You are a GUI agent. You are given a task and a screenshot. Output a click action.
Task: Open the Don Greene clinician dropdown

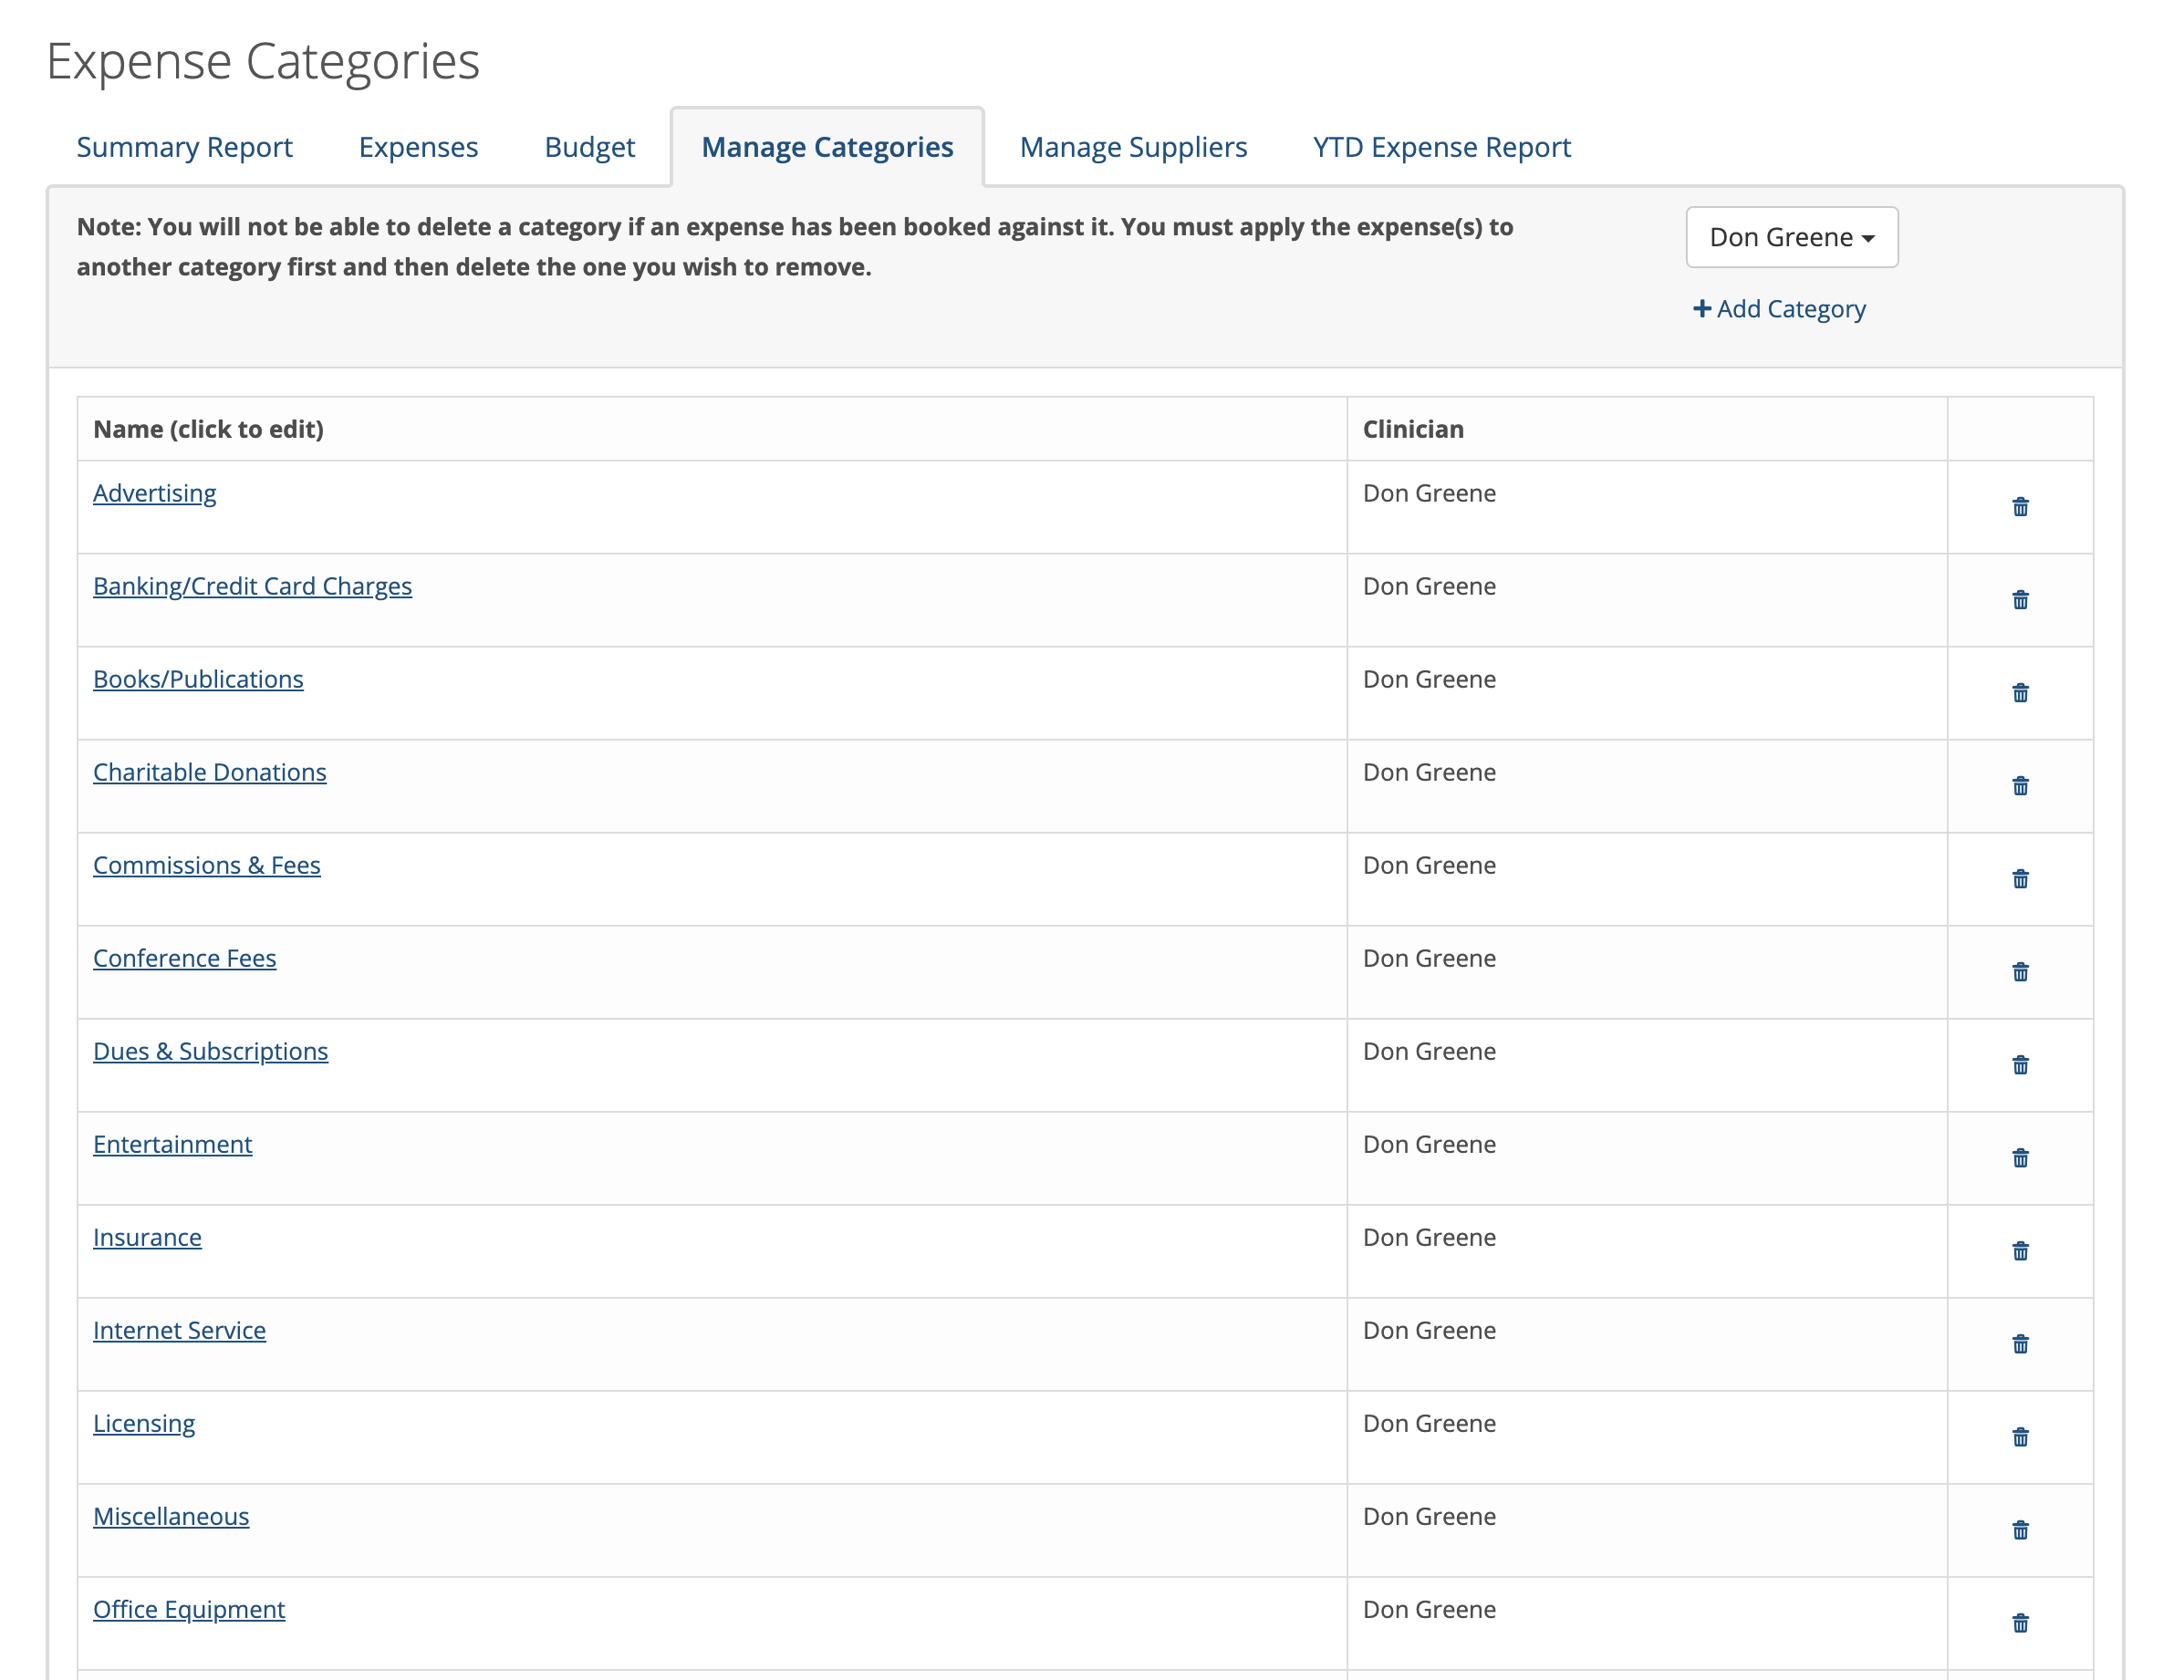pyautogui.click(x=1791, y=237)
